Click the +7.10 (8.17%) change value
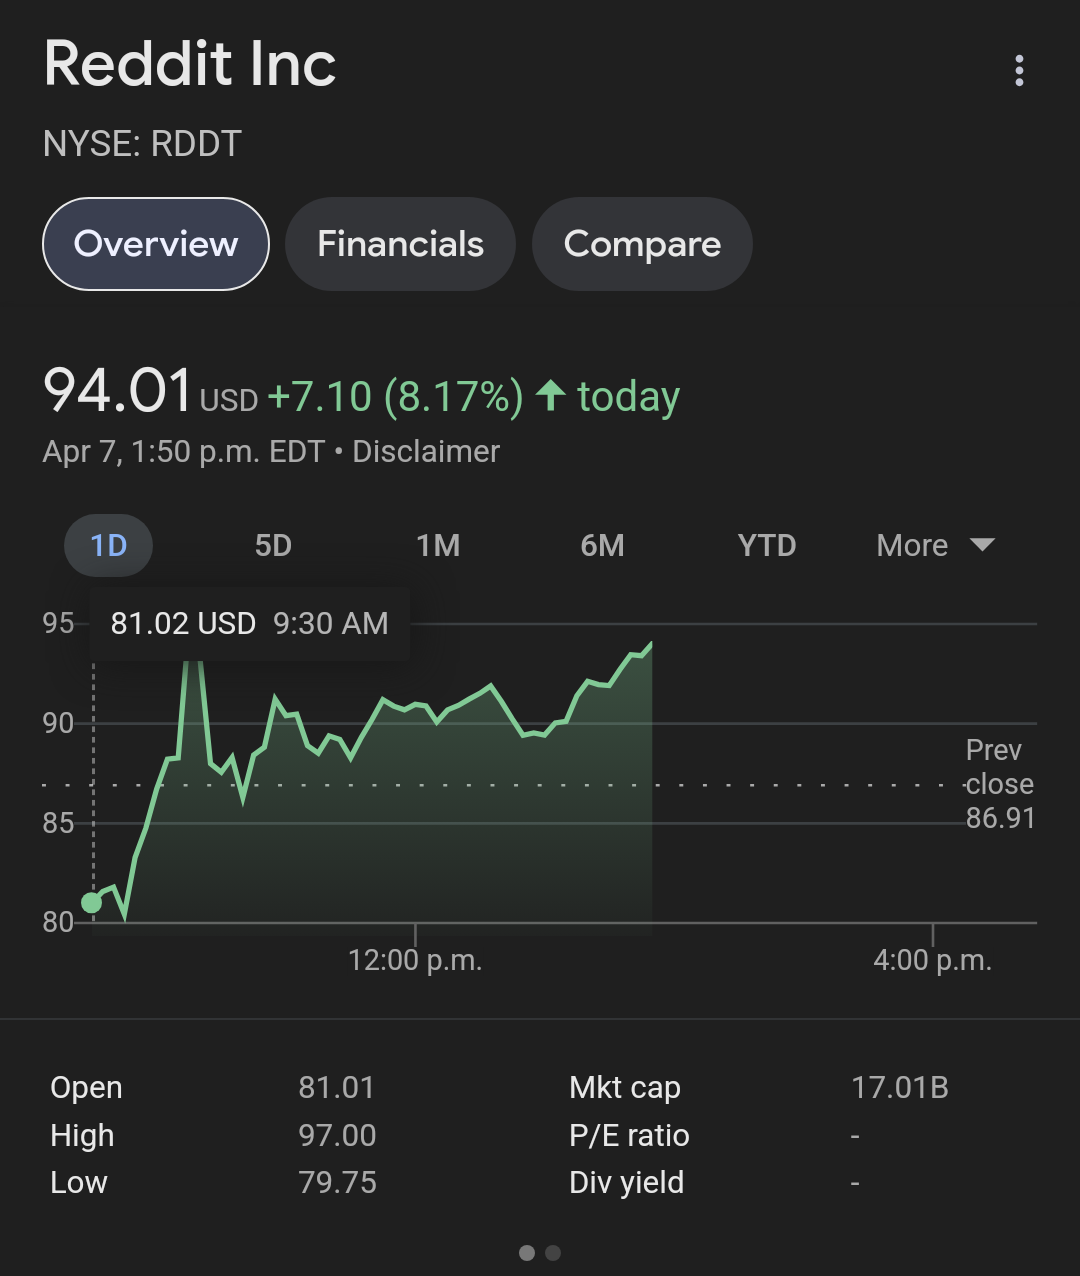Viewport: 1080px width, 1276px height. tap(395, 396)
